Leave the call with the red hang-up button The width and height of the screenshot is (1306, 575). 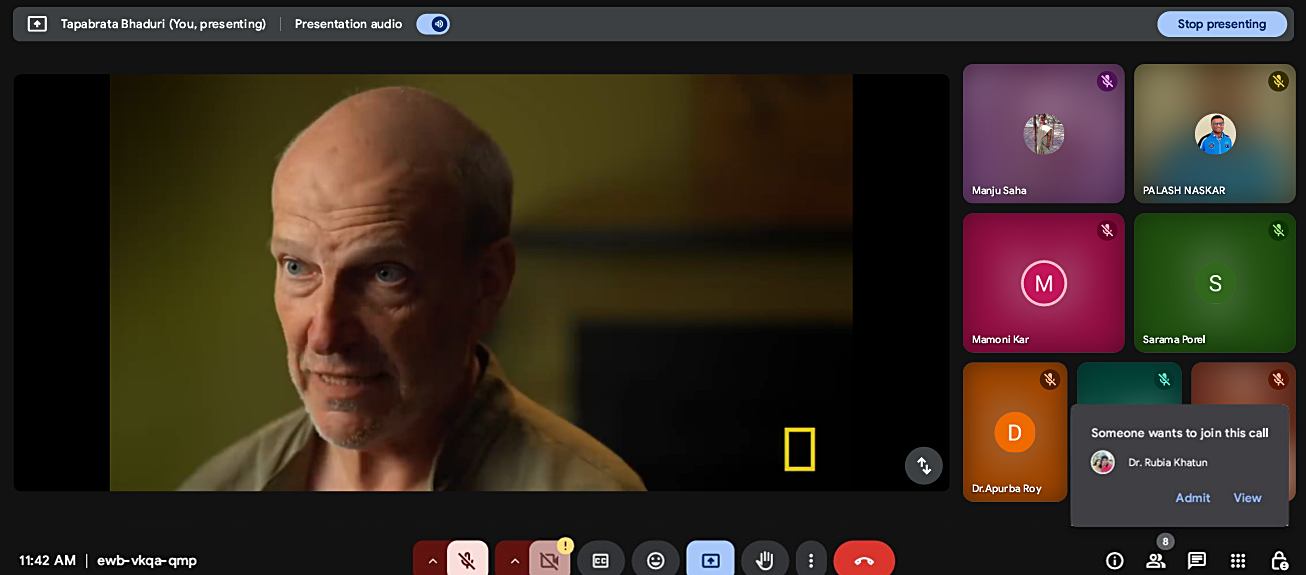864,561
